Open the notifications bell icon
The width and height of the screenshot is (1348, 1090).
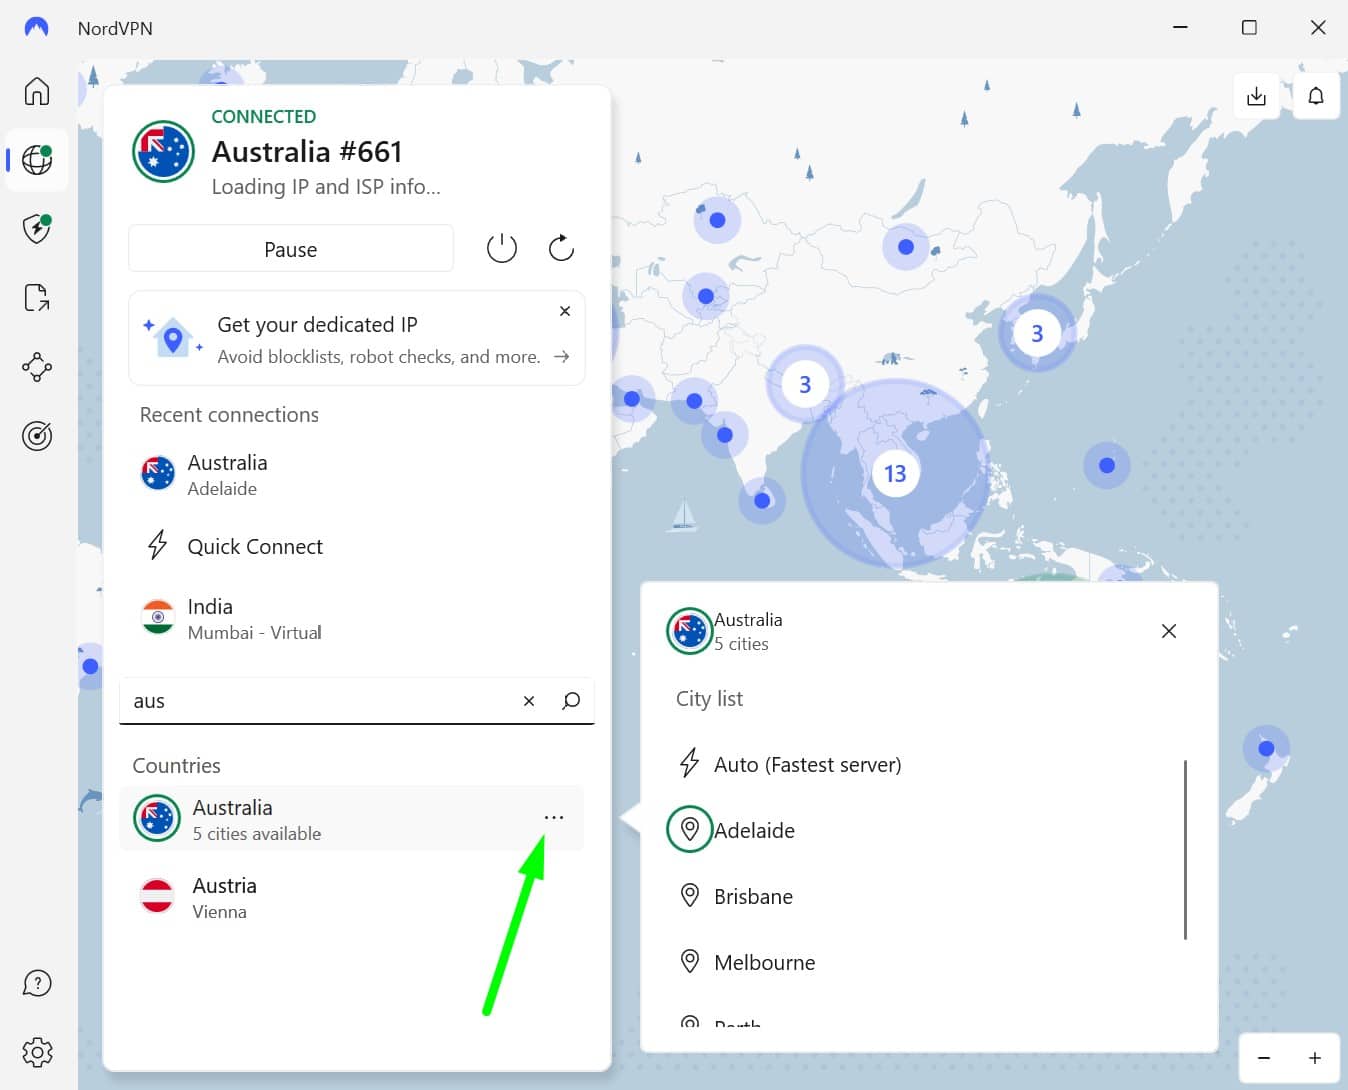point(1316,96)
